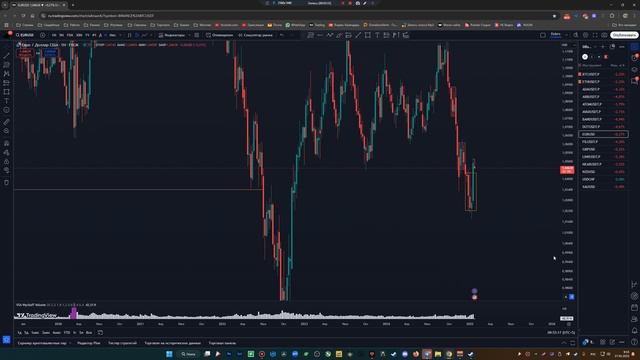Select geometric shapes tool in left toolbar

pos(7,92)
